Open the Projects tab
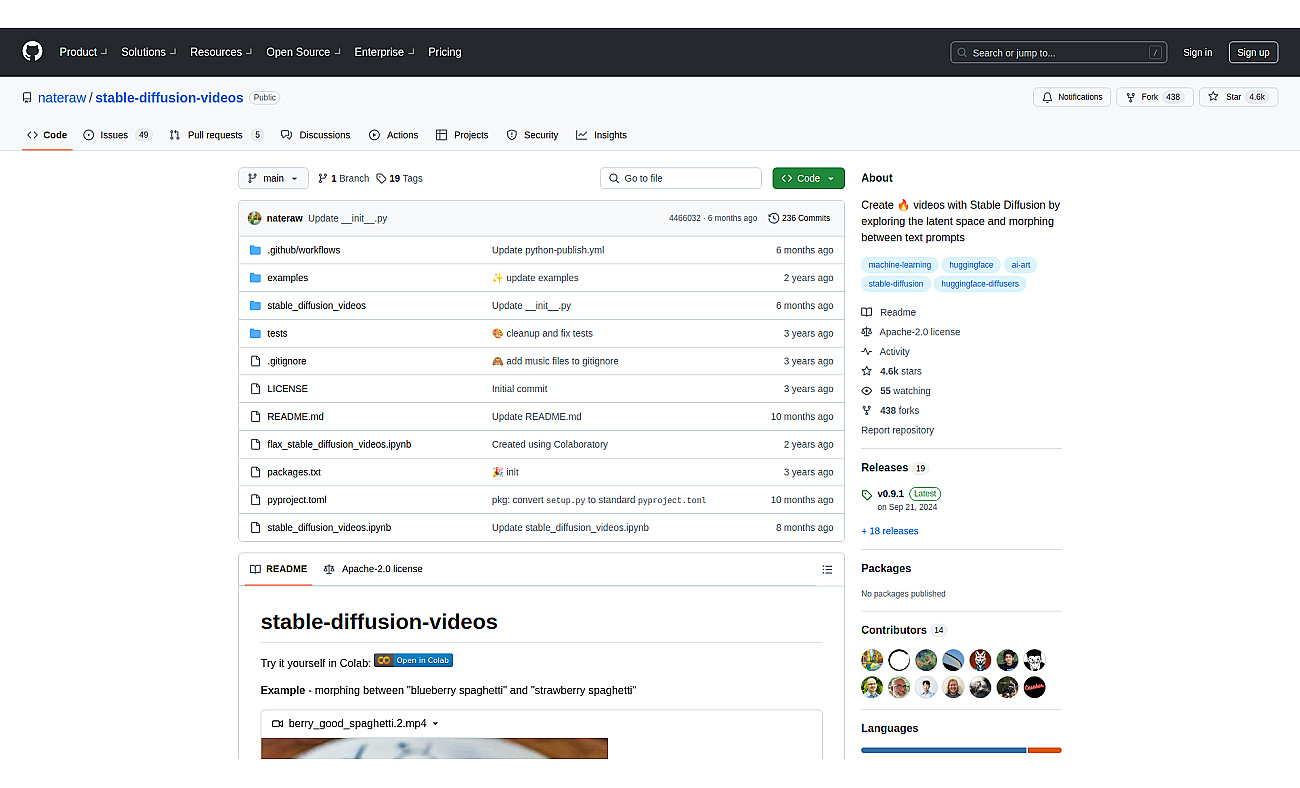The width and height of the screenshot is (1300, 788). [x=462, y=135]
